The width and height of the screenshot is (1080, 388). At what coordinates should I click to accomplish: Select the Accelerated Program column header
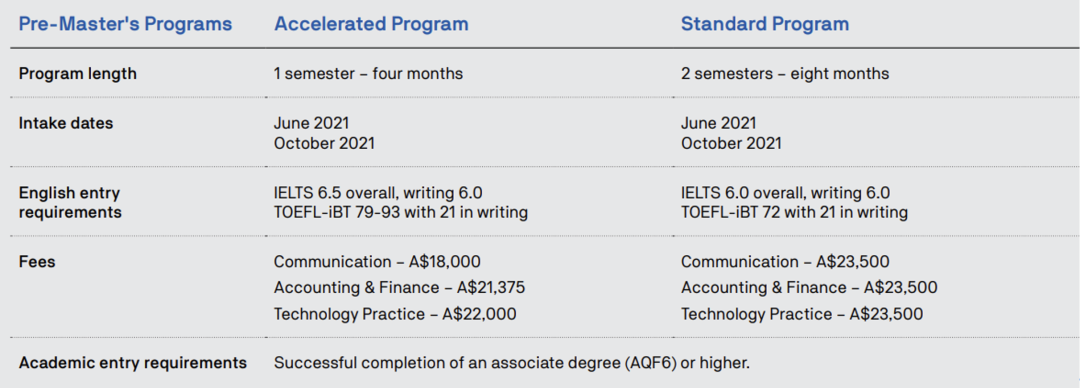[x=371, y=24]
